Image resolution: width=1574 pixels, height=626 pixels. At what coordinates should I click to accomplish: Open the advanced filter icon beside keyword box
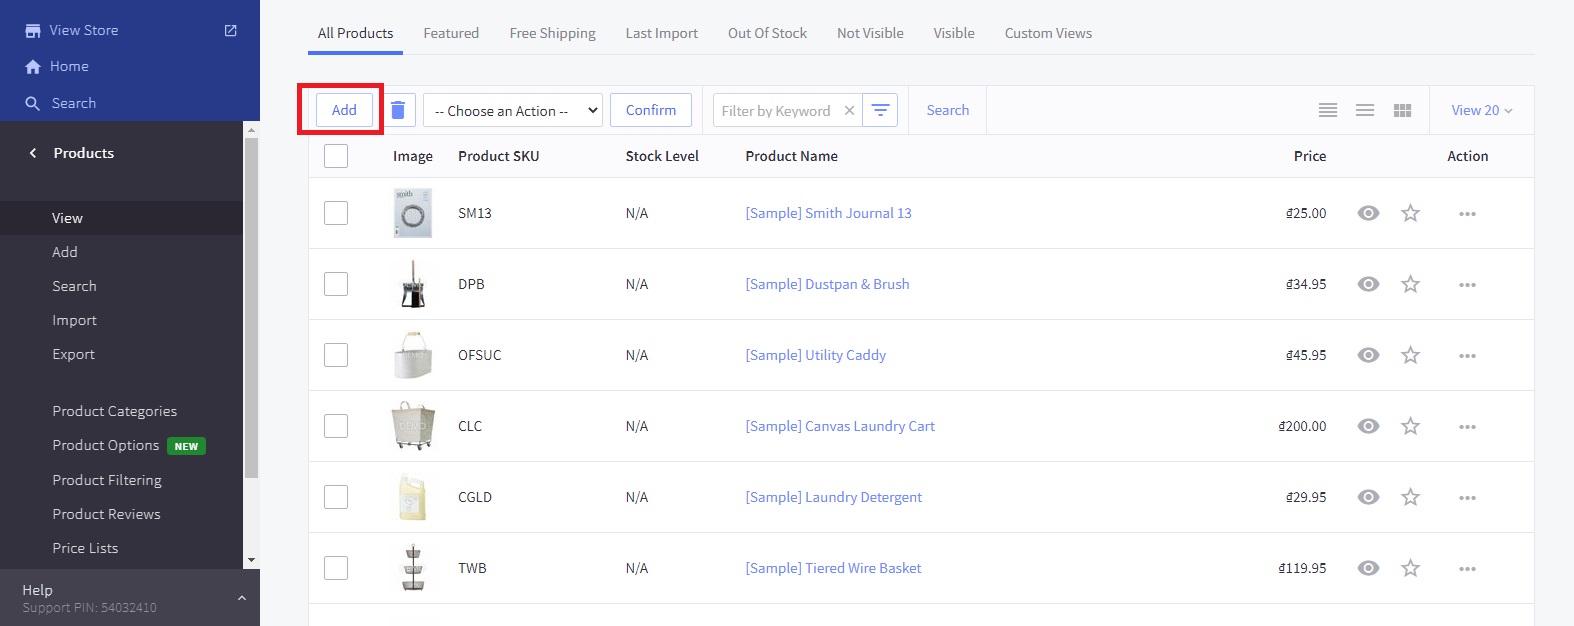click(880, 110)
